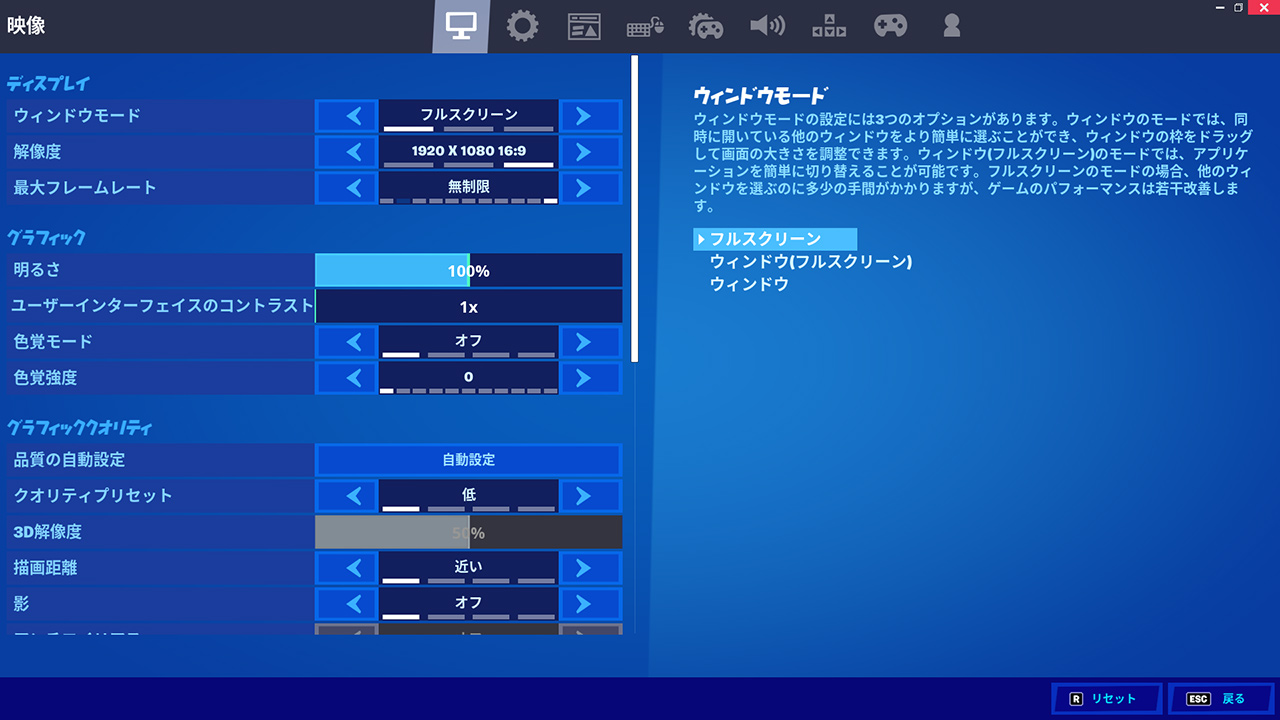This screenshot has height=720, width=1280.
Task: Click the 自動設定 button
Action: (x=469, y=460)
